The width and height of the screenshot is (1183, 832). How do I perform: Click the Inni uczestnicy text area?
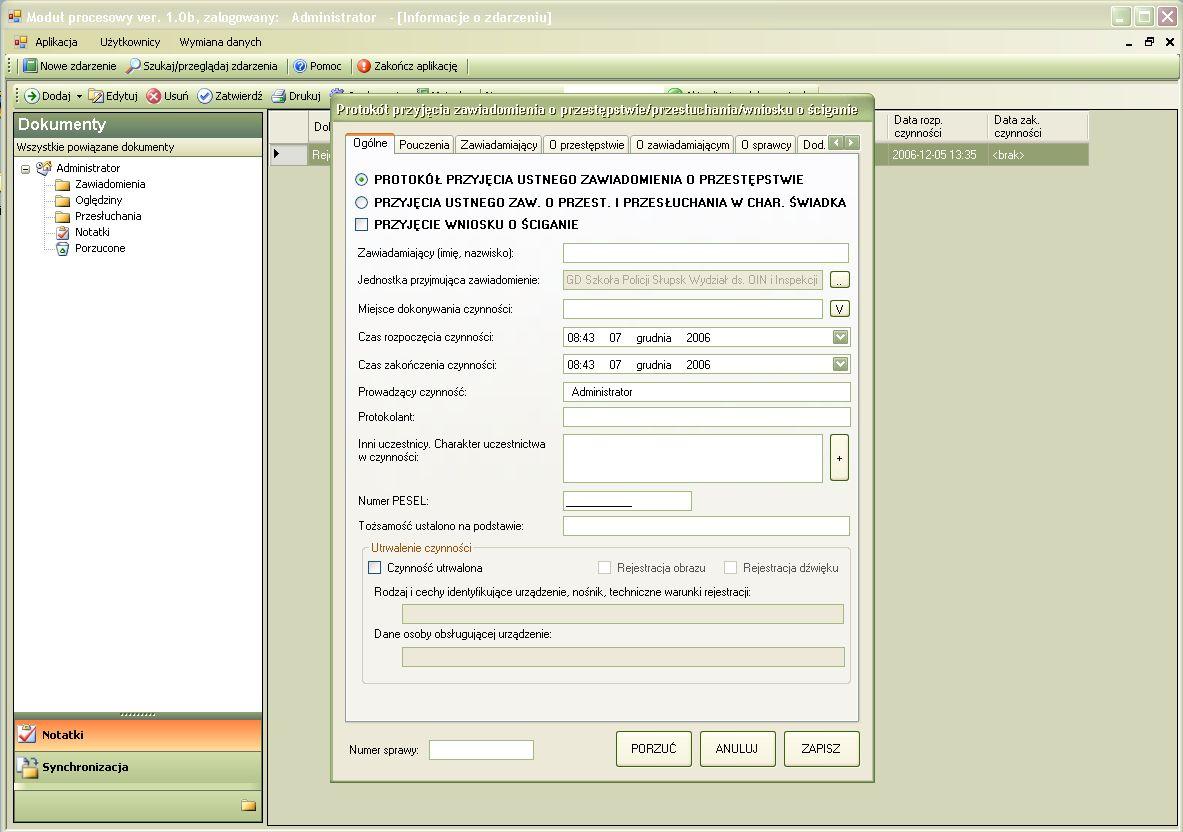pyautogui.click(x=693, y=458)
